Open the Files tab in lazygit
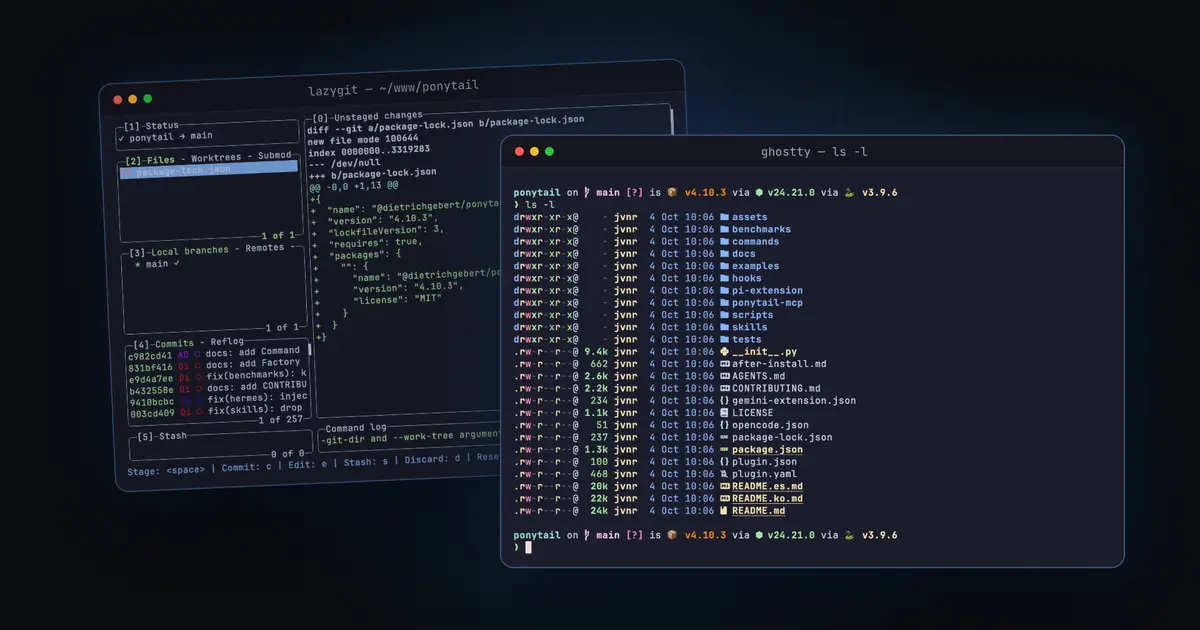Viewport: 1200px width, 630px height. click(161, 159)
